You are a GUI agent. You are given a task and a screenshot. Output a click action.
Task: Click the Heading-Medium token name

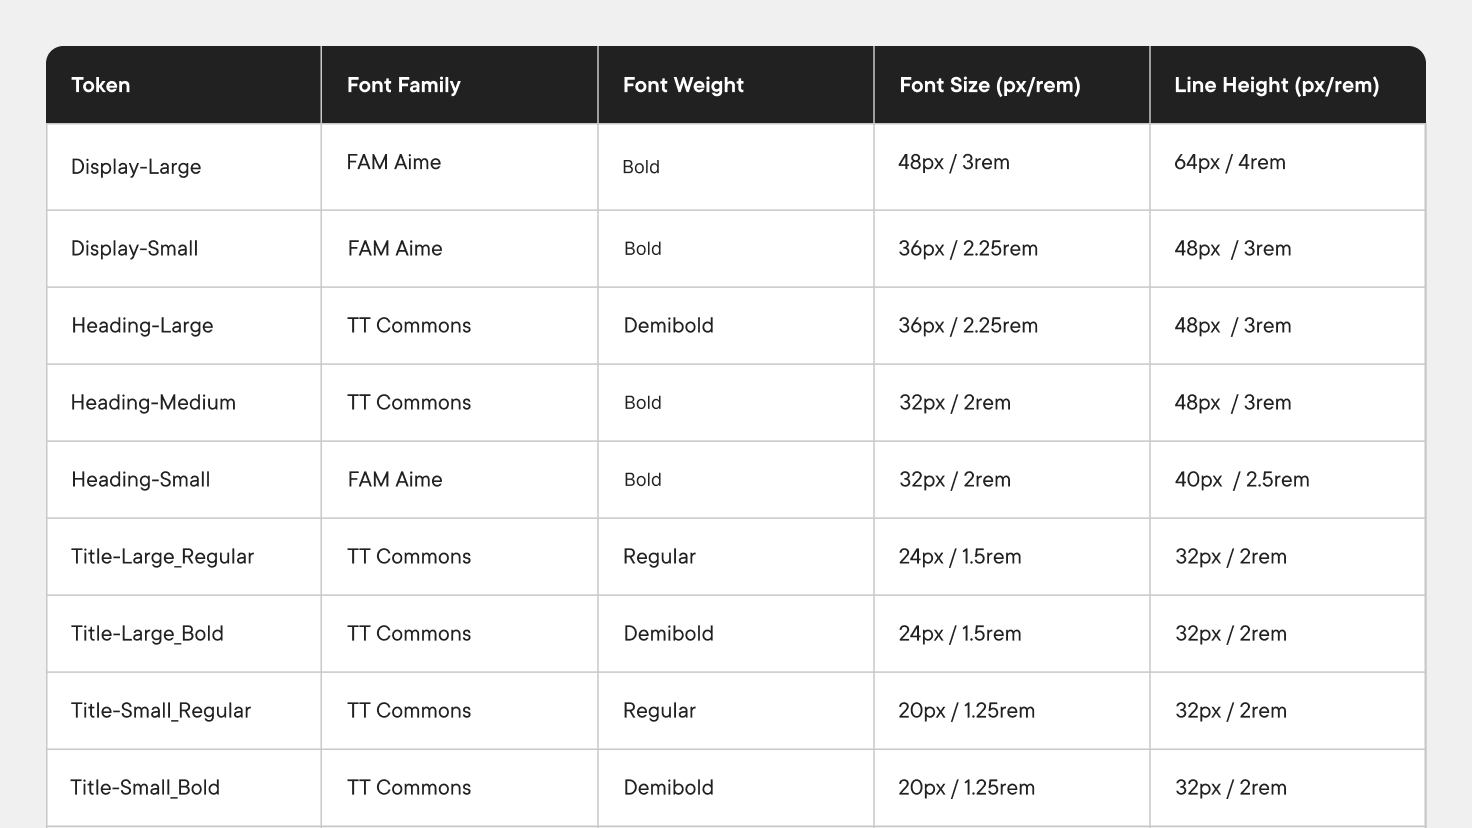(x=153, y=403)
